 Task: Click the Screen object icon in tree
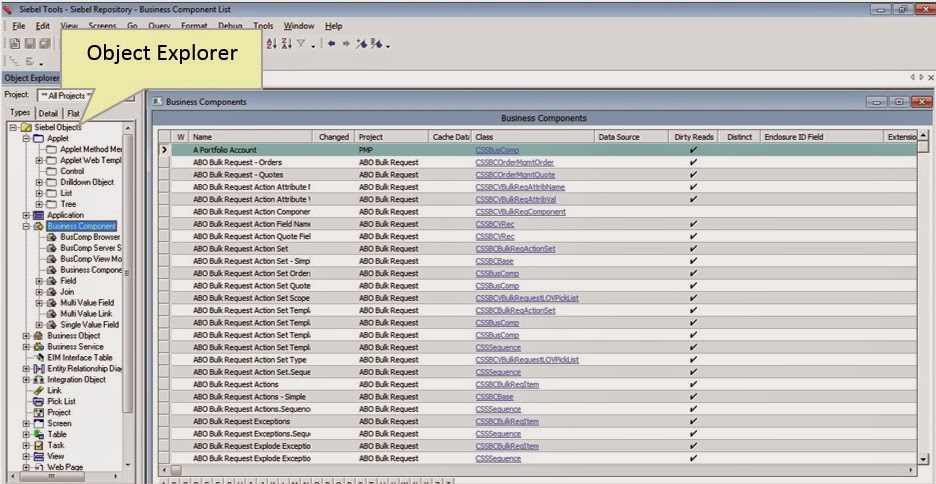[38, 423]
